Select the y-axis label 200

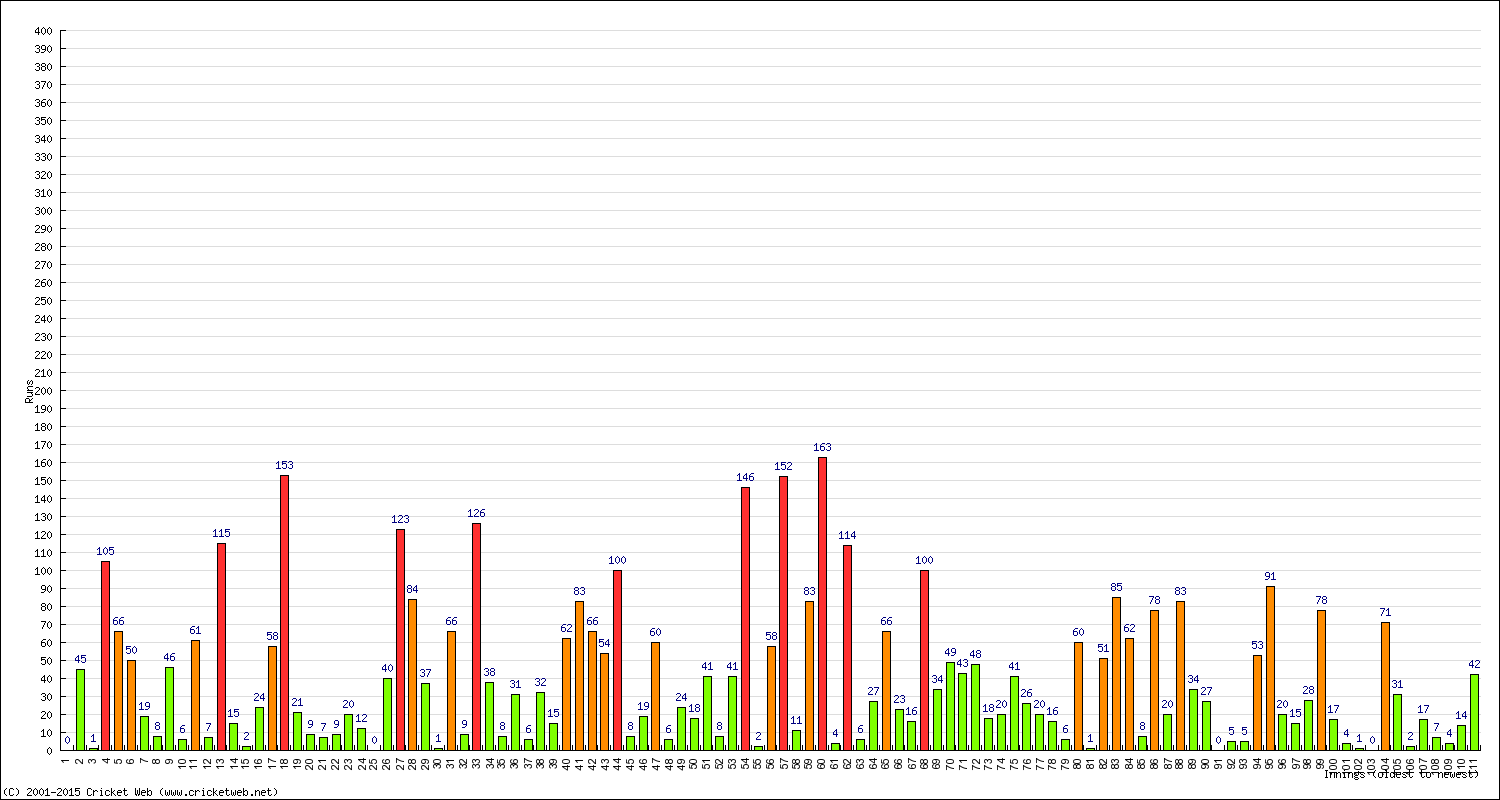(42, 391)
